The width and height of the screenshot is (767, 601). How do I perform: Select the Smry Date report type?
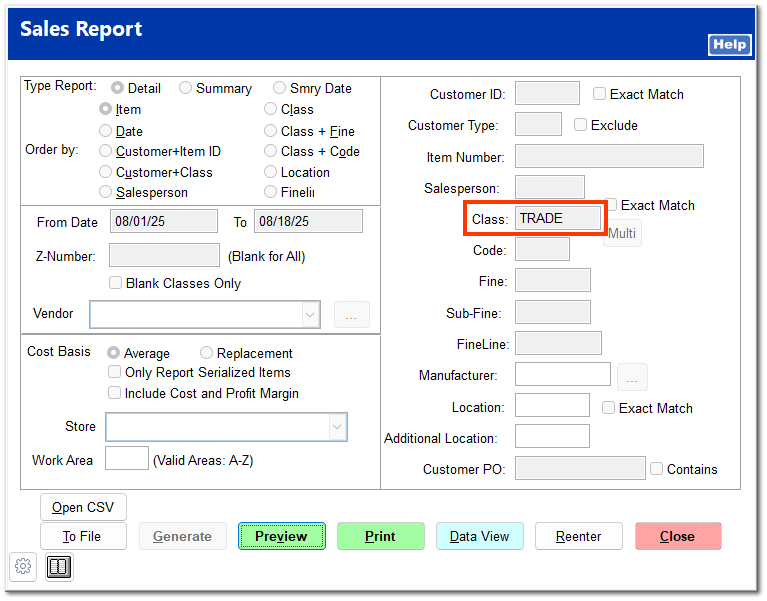[x=279, y=88]
